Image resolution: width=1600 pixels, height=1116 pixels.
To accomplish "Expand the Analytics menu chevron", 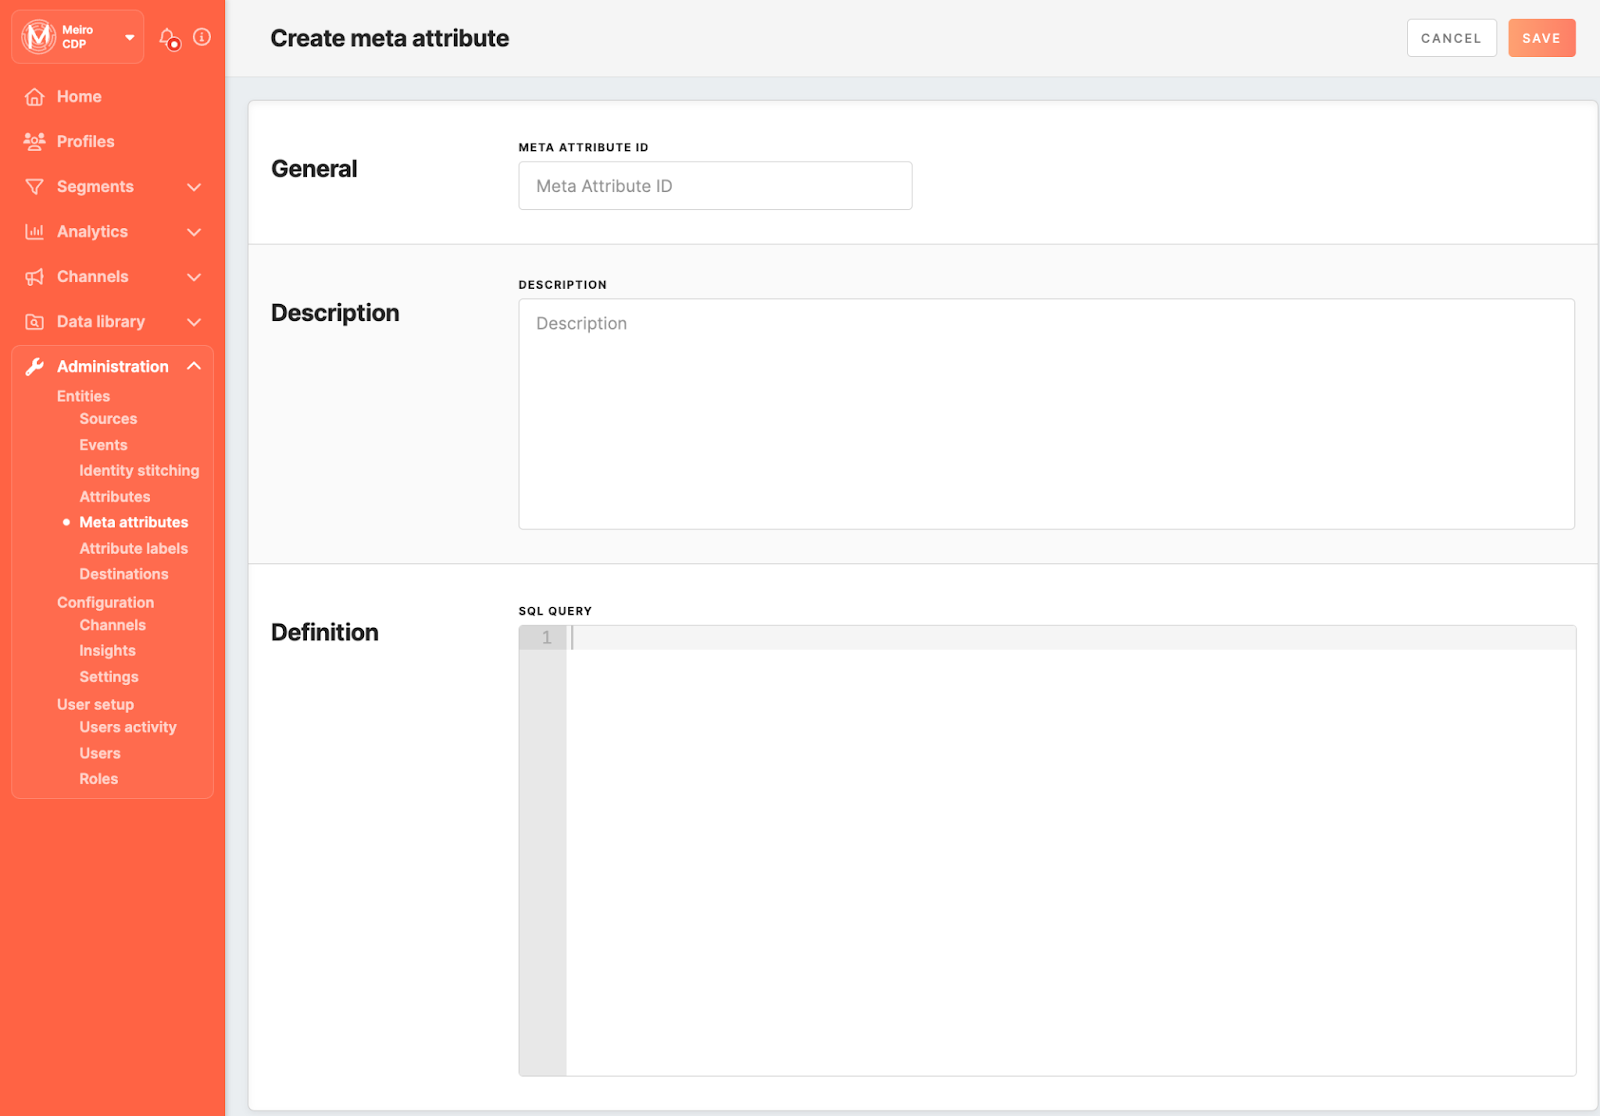I will 194,232.
